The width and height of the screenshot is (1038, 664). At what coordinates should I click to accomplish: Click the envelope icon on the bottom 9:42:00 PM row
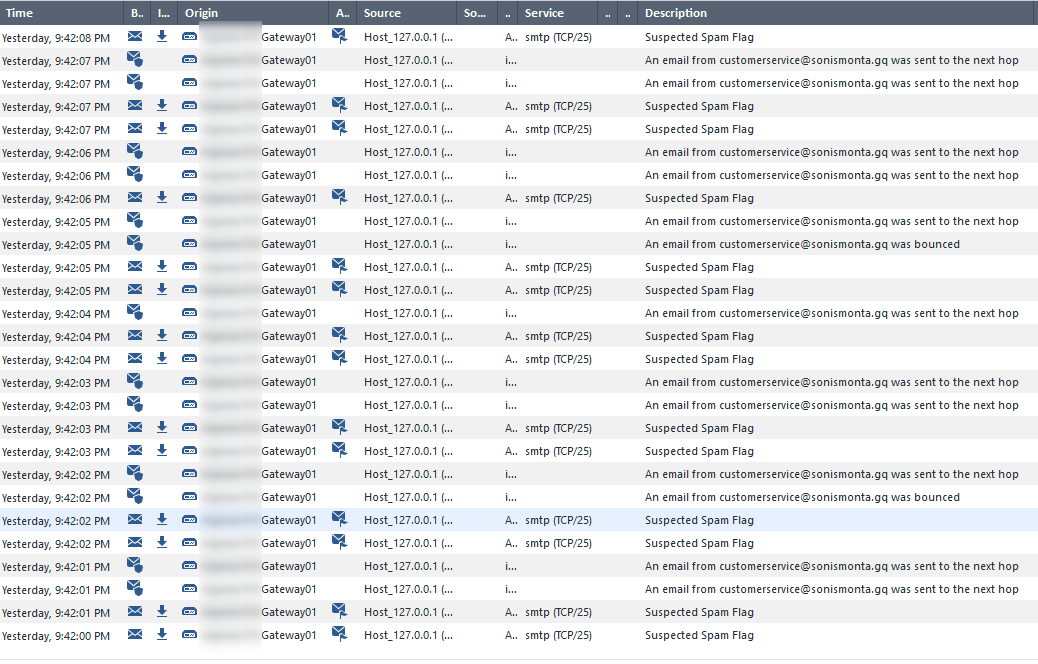(134, 635)
